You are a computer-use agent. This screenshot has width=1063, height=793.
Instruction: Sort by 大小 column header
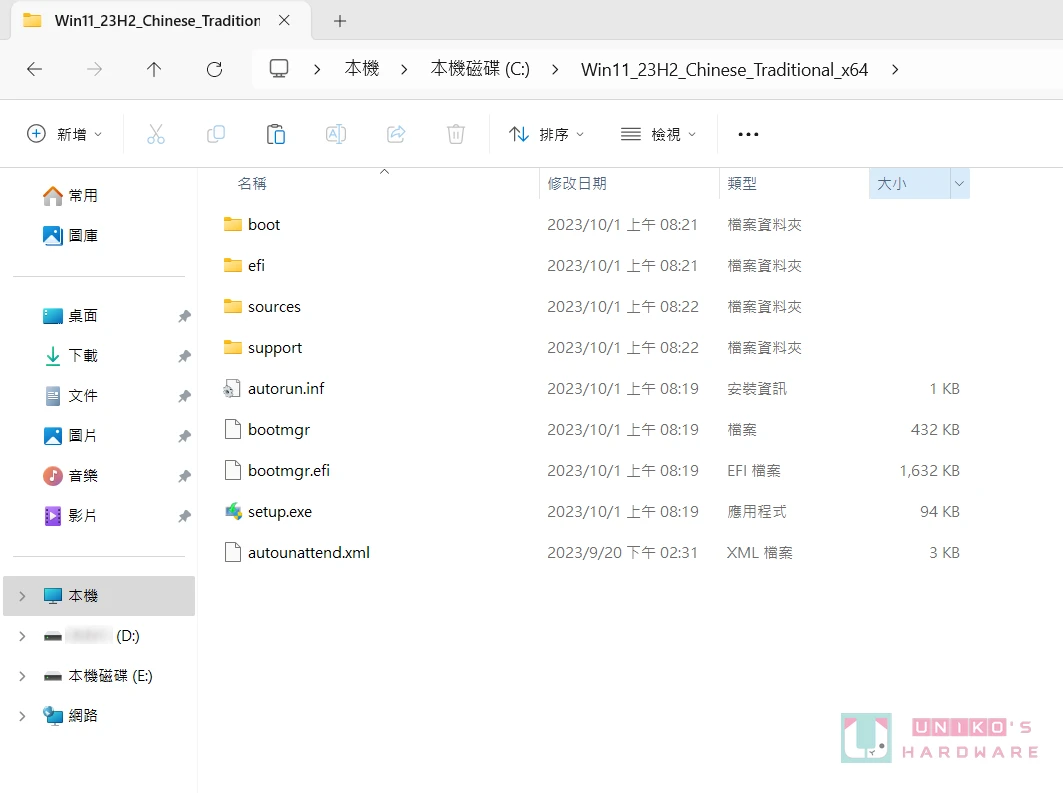[x=891, y=184]
